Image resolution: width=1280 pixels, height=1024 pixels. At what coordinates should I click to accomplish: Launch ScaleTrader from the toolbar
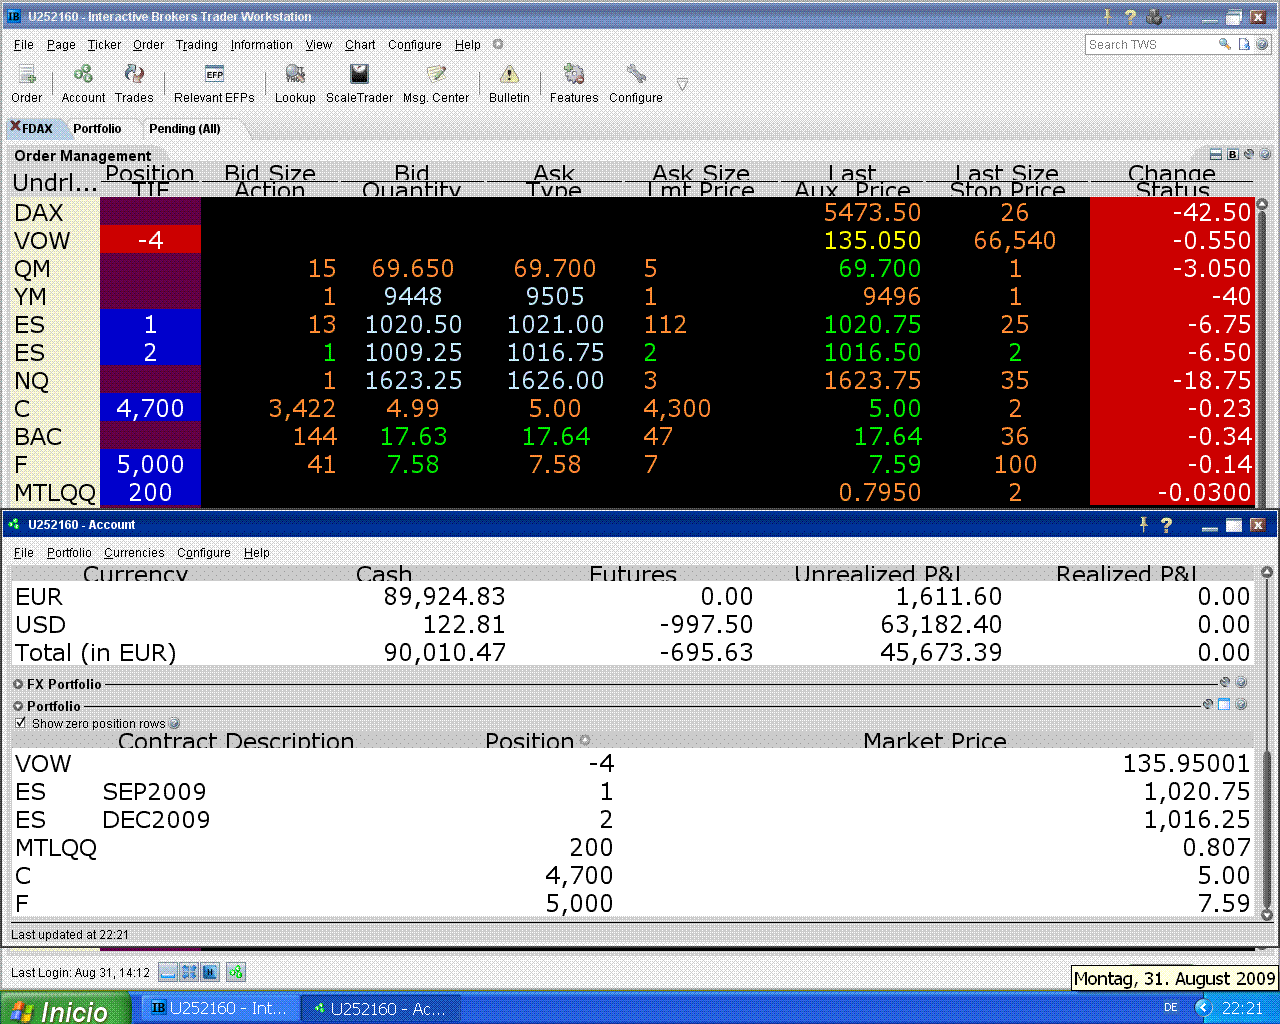[359, 76]
